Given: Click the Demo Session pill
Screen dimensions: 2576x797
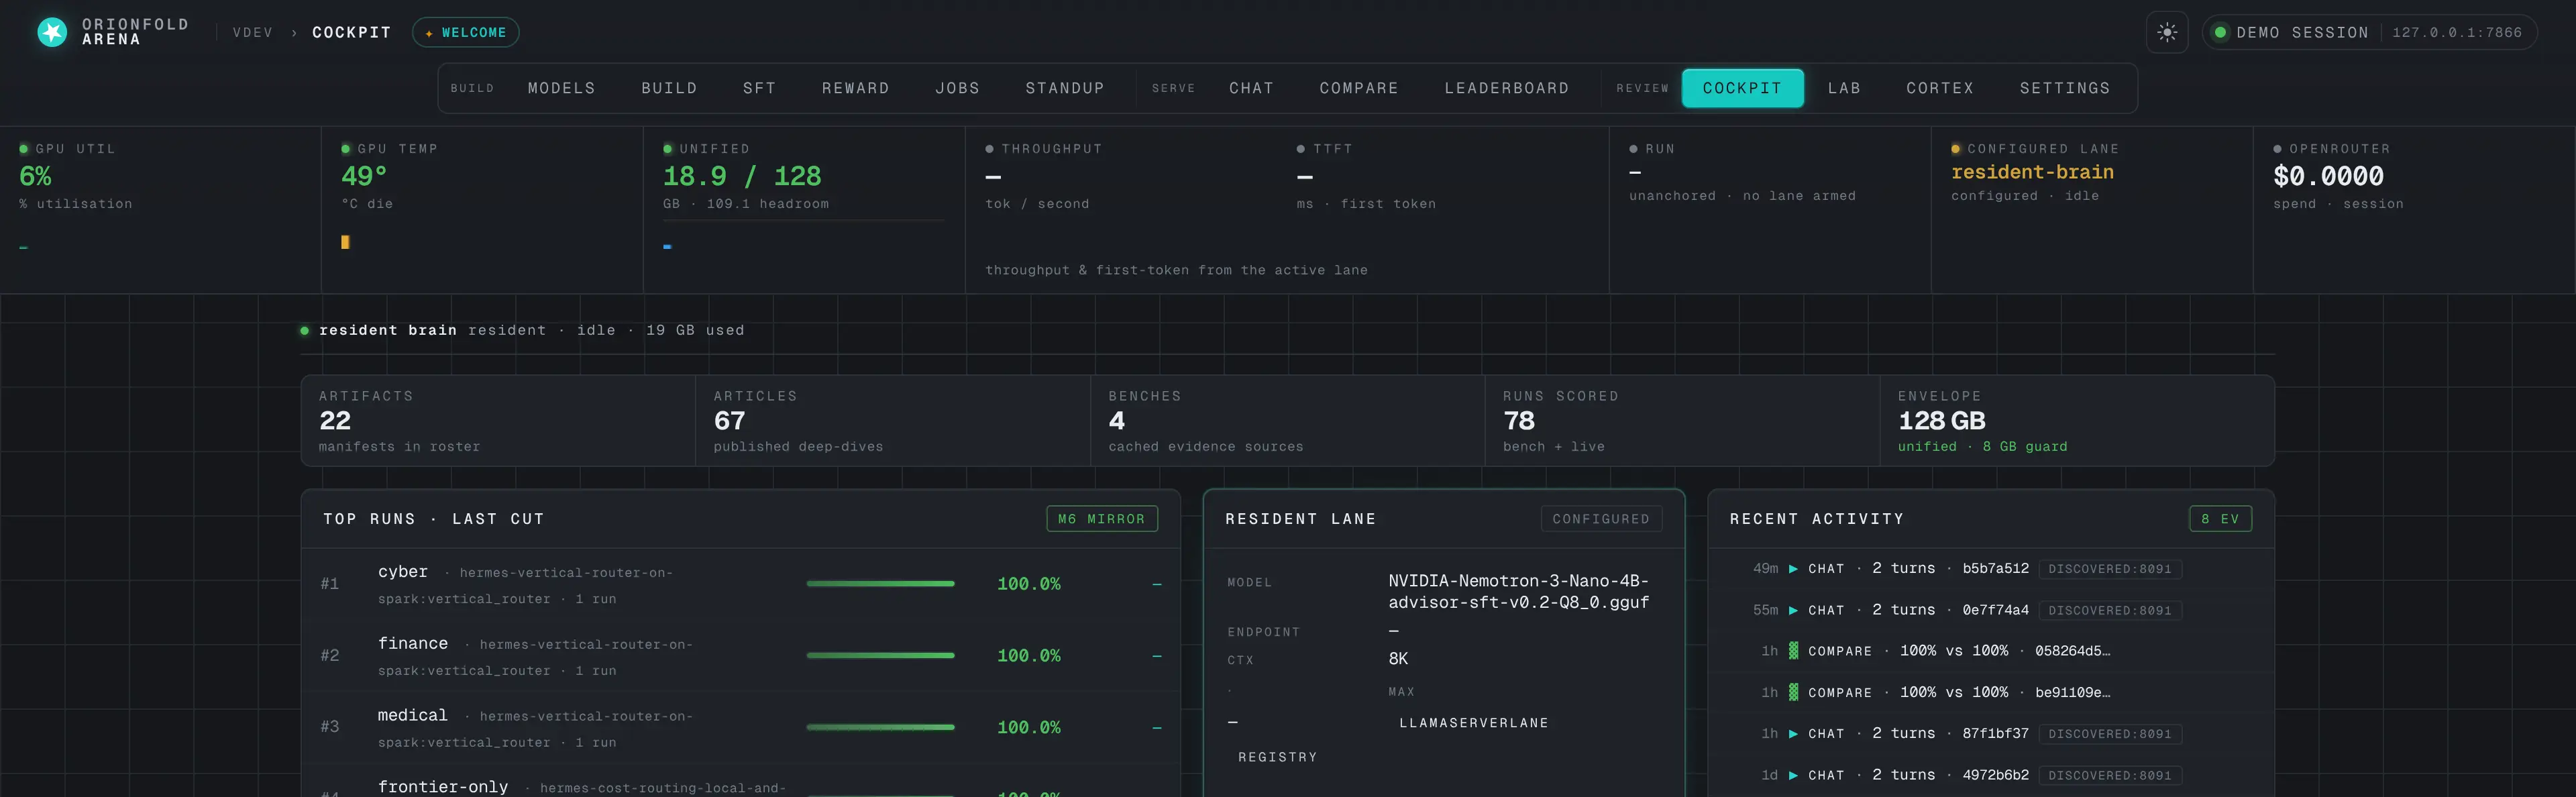Looking at the screenshot, I should click(2369, 32).
